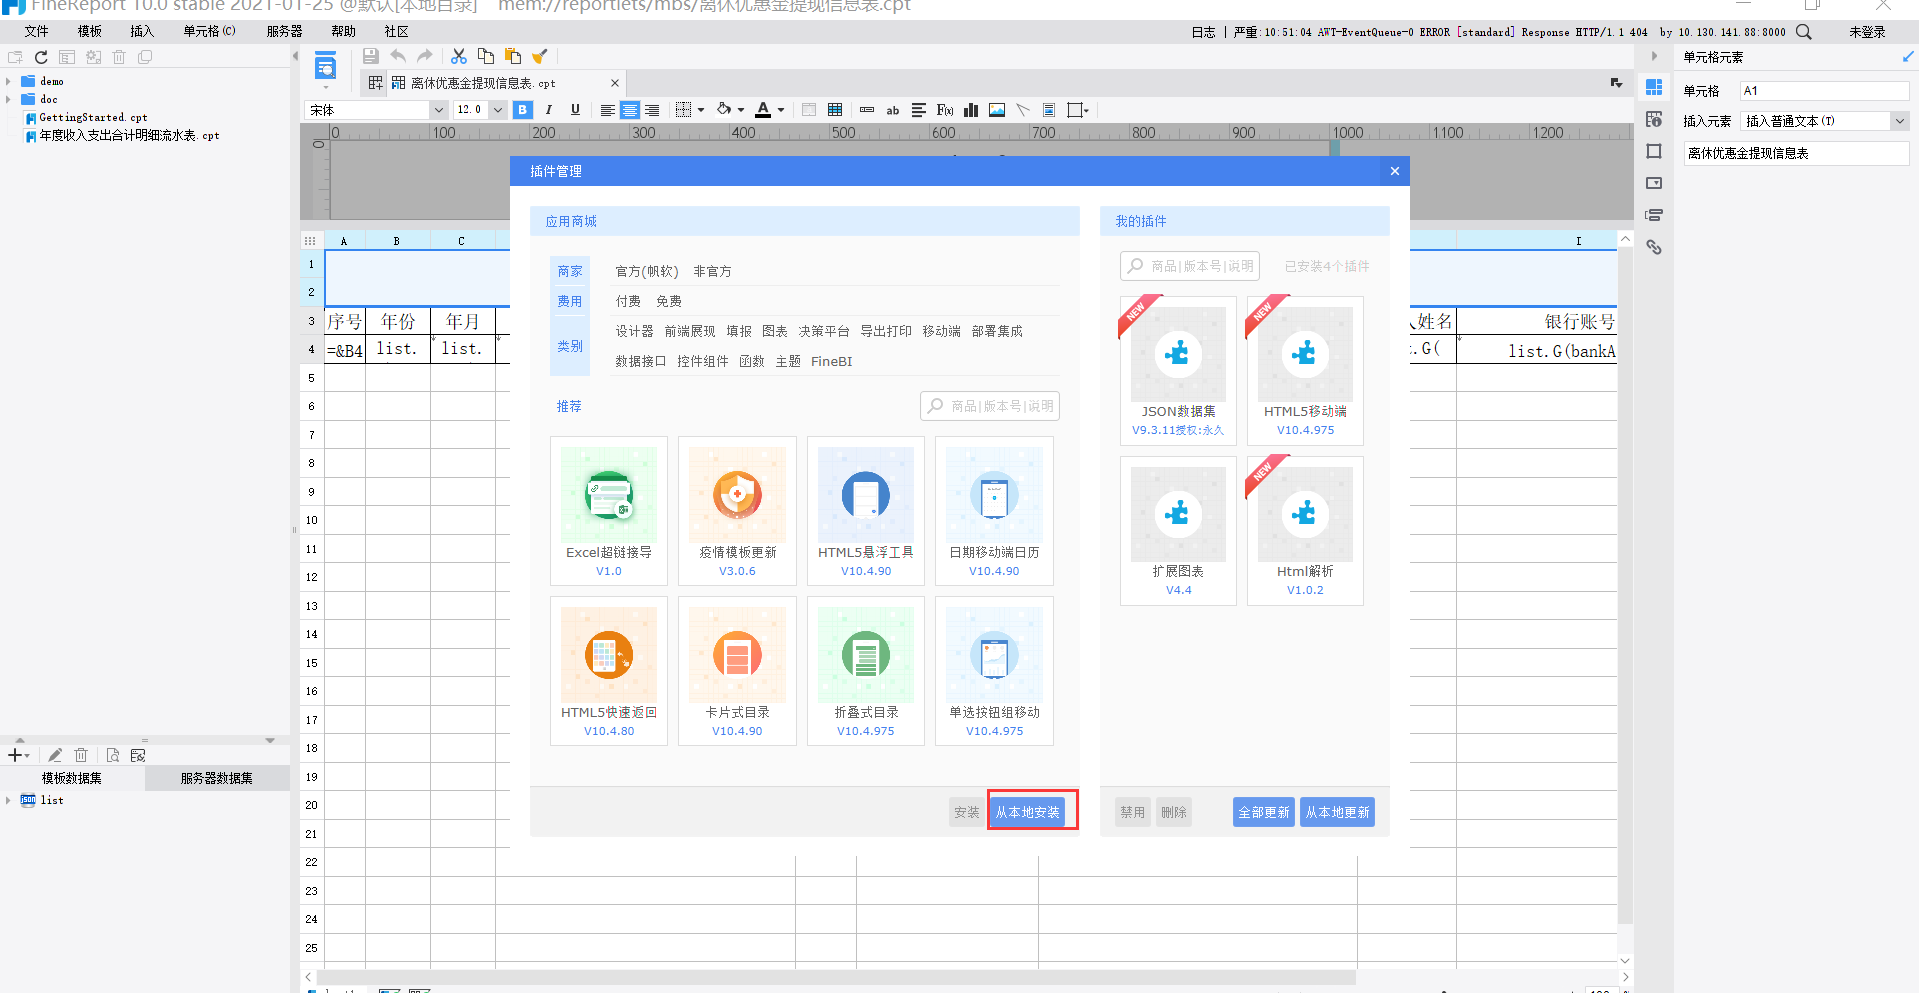1919x993 pixels.
Task: Click the 删除 button in My Plugins
Action: 1174,812
